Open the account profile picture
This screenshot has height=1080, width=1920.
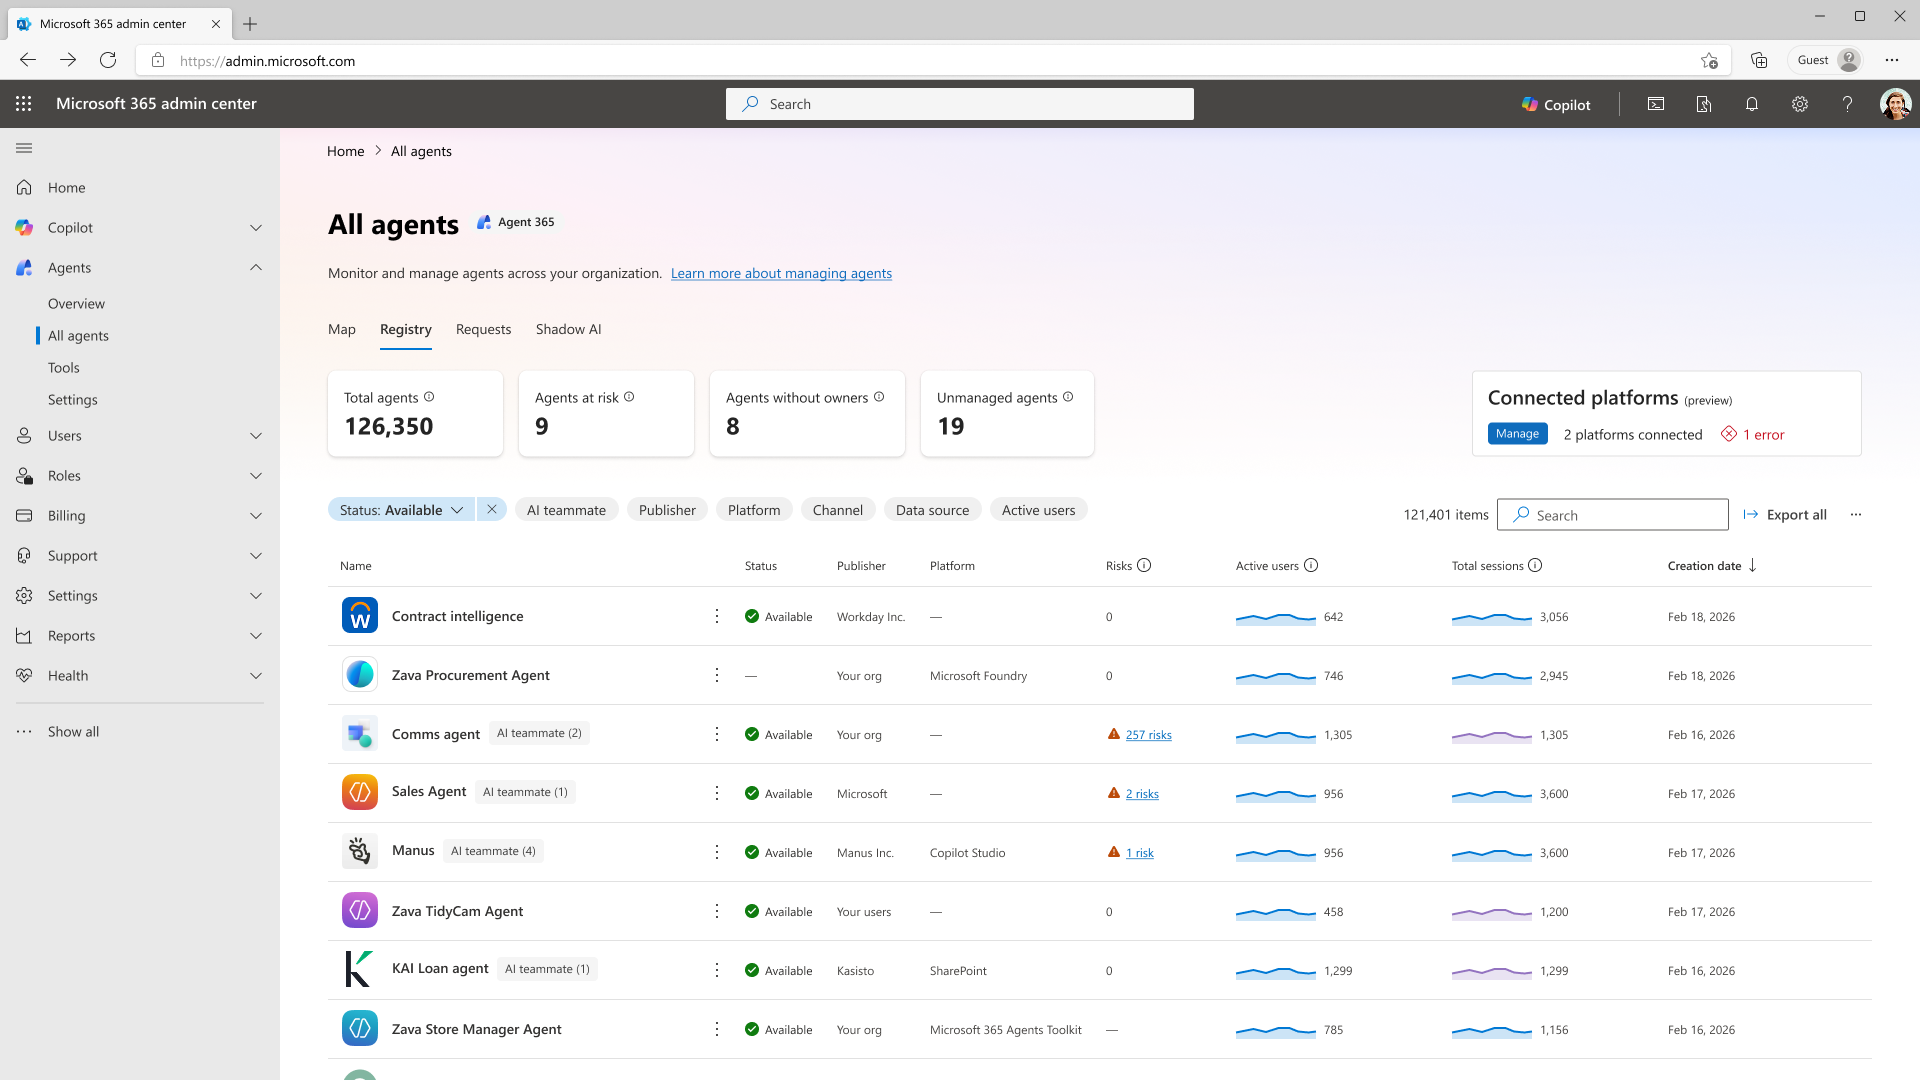point(1895,104)
